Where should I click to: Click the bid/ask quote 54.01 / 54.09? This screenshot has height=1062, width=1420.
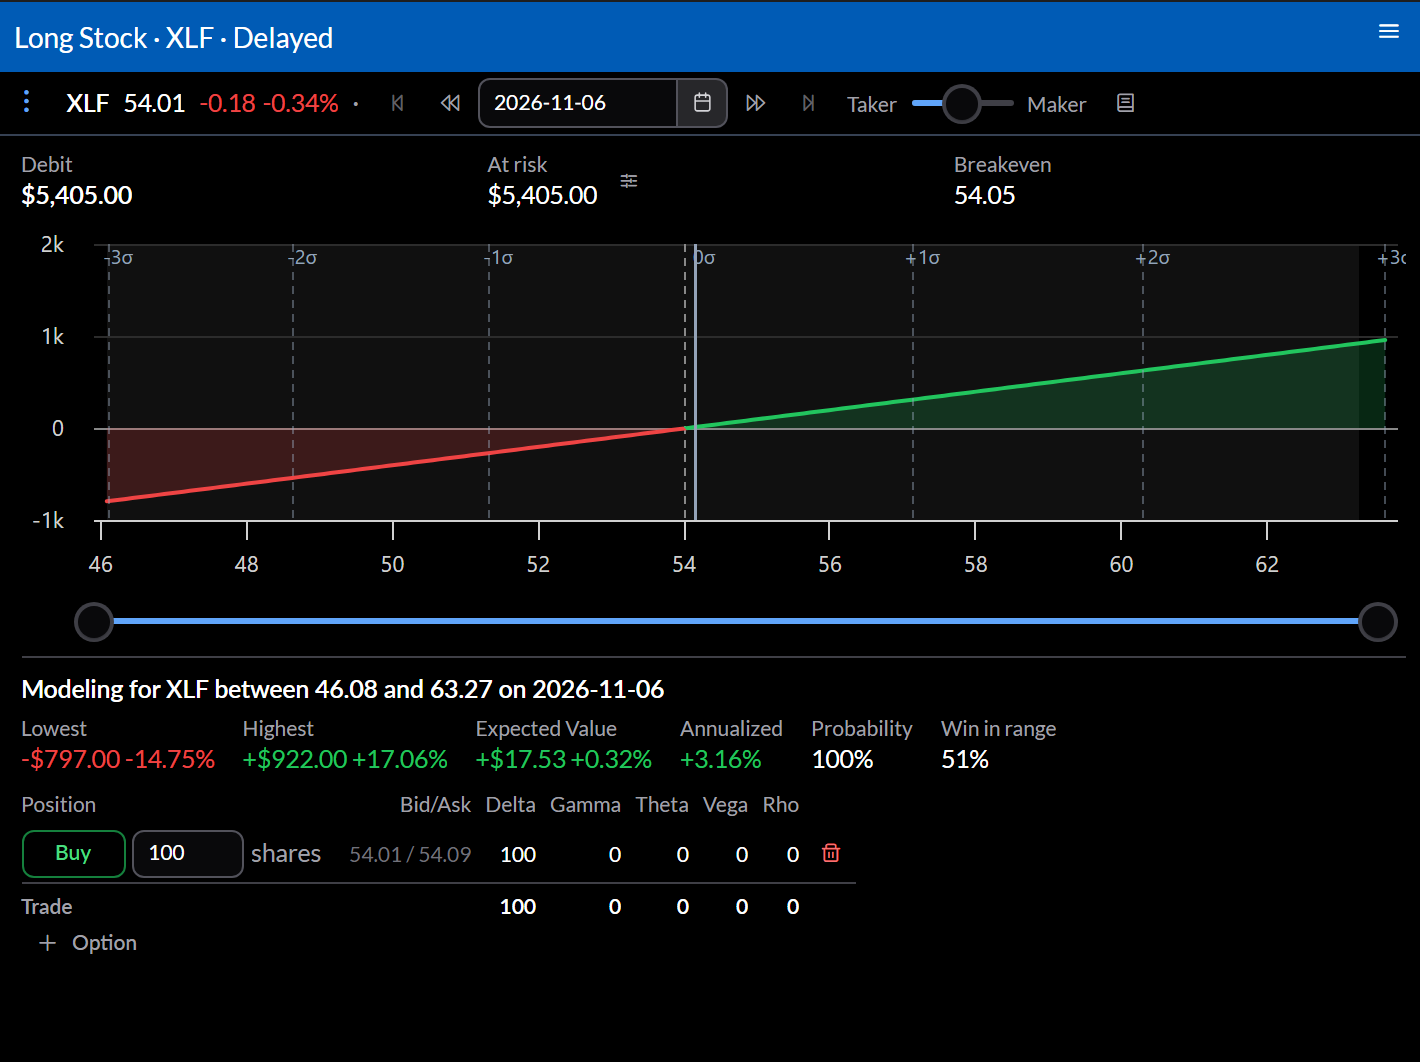(410, 855)
